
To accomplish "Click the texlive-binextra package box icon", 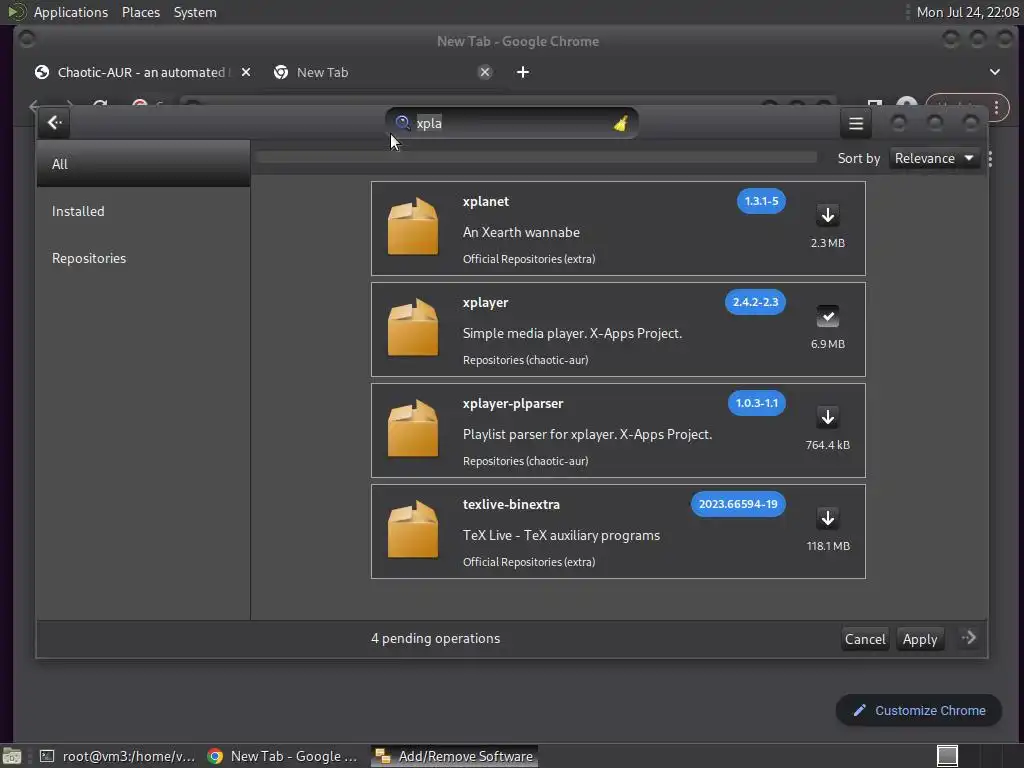I will [x=413, y=530].
